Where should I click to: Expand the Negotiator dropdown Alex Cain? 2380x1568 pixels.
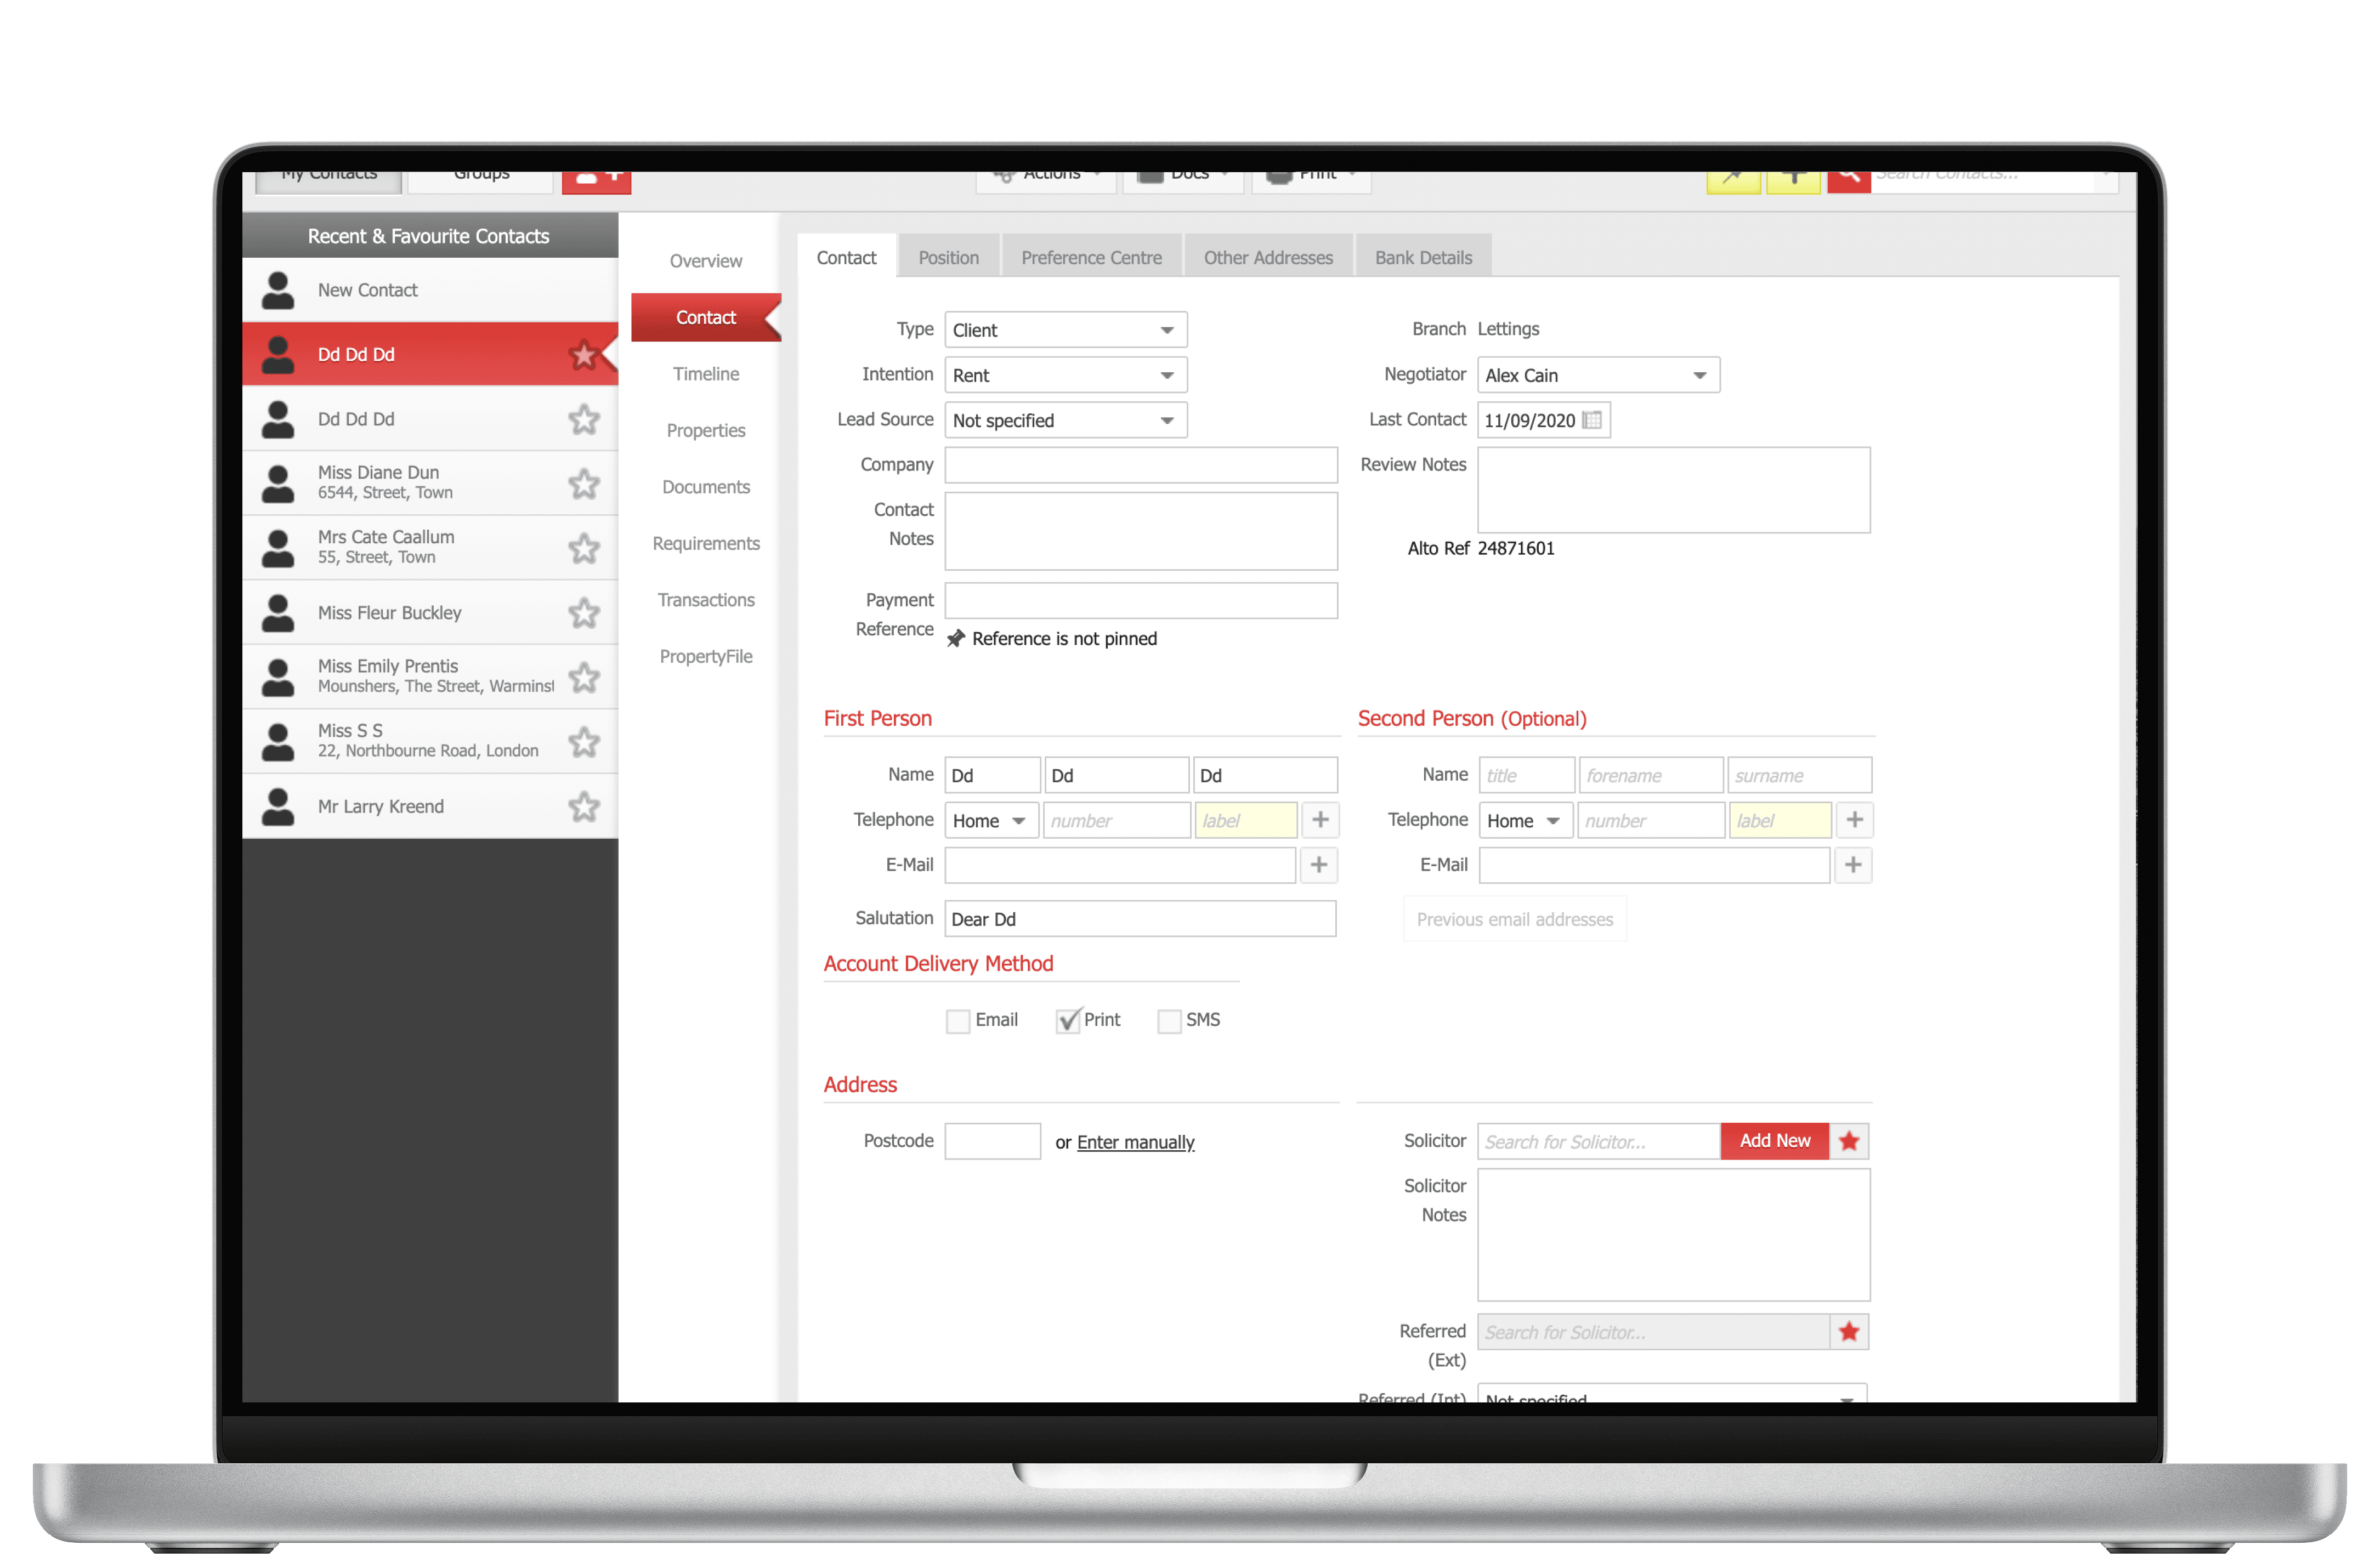tap(1597, 376)
